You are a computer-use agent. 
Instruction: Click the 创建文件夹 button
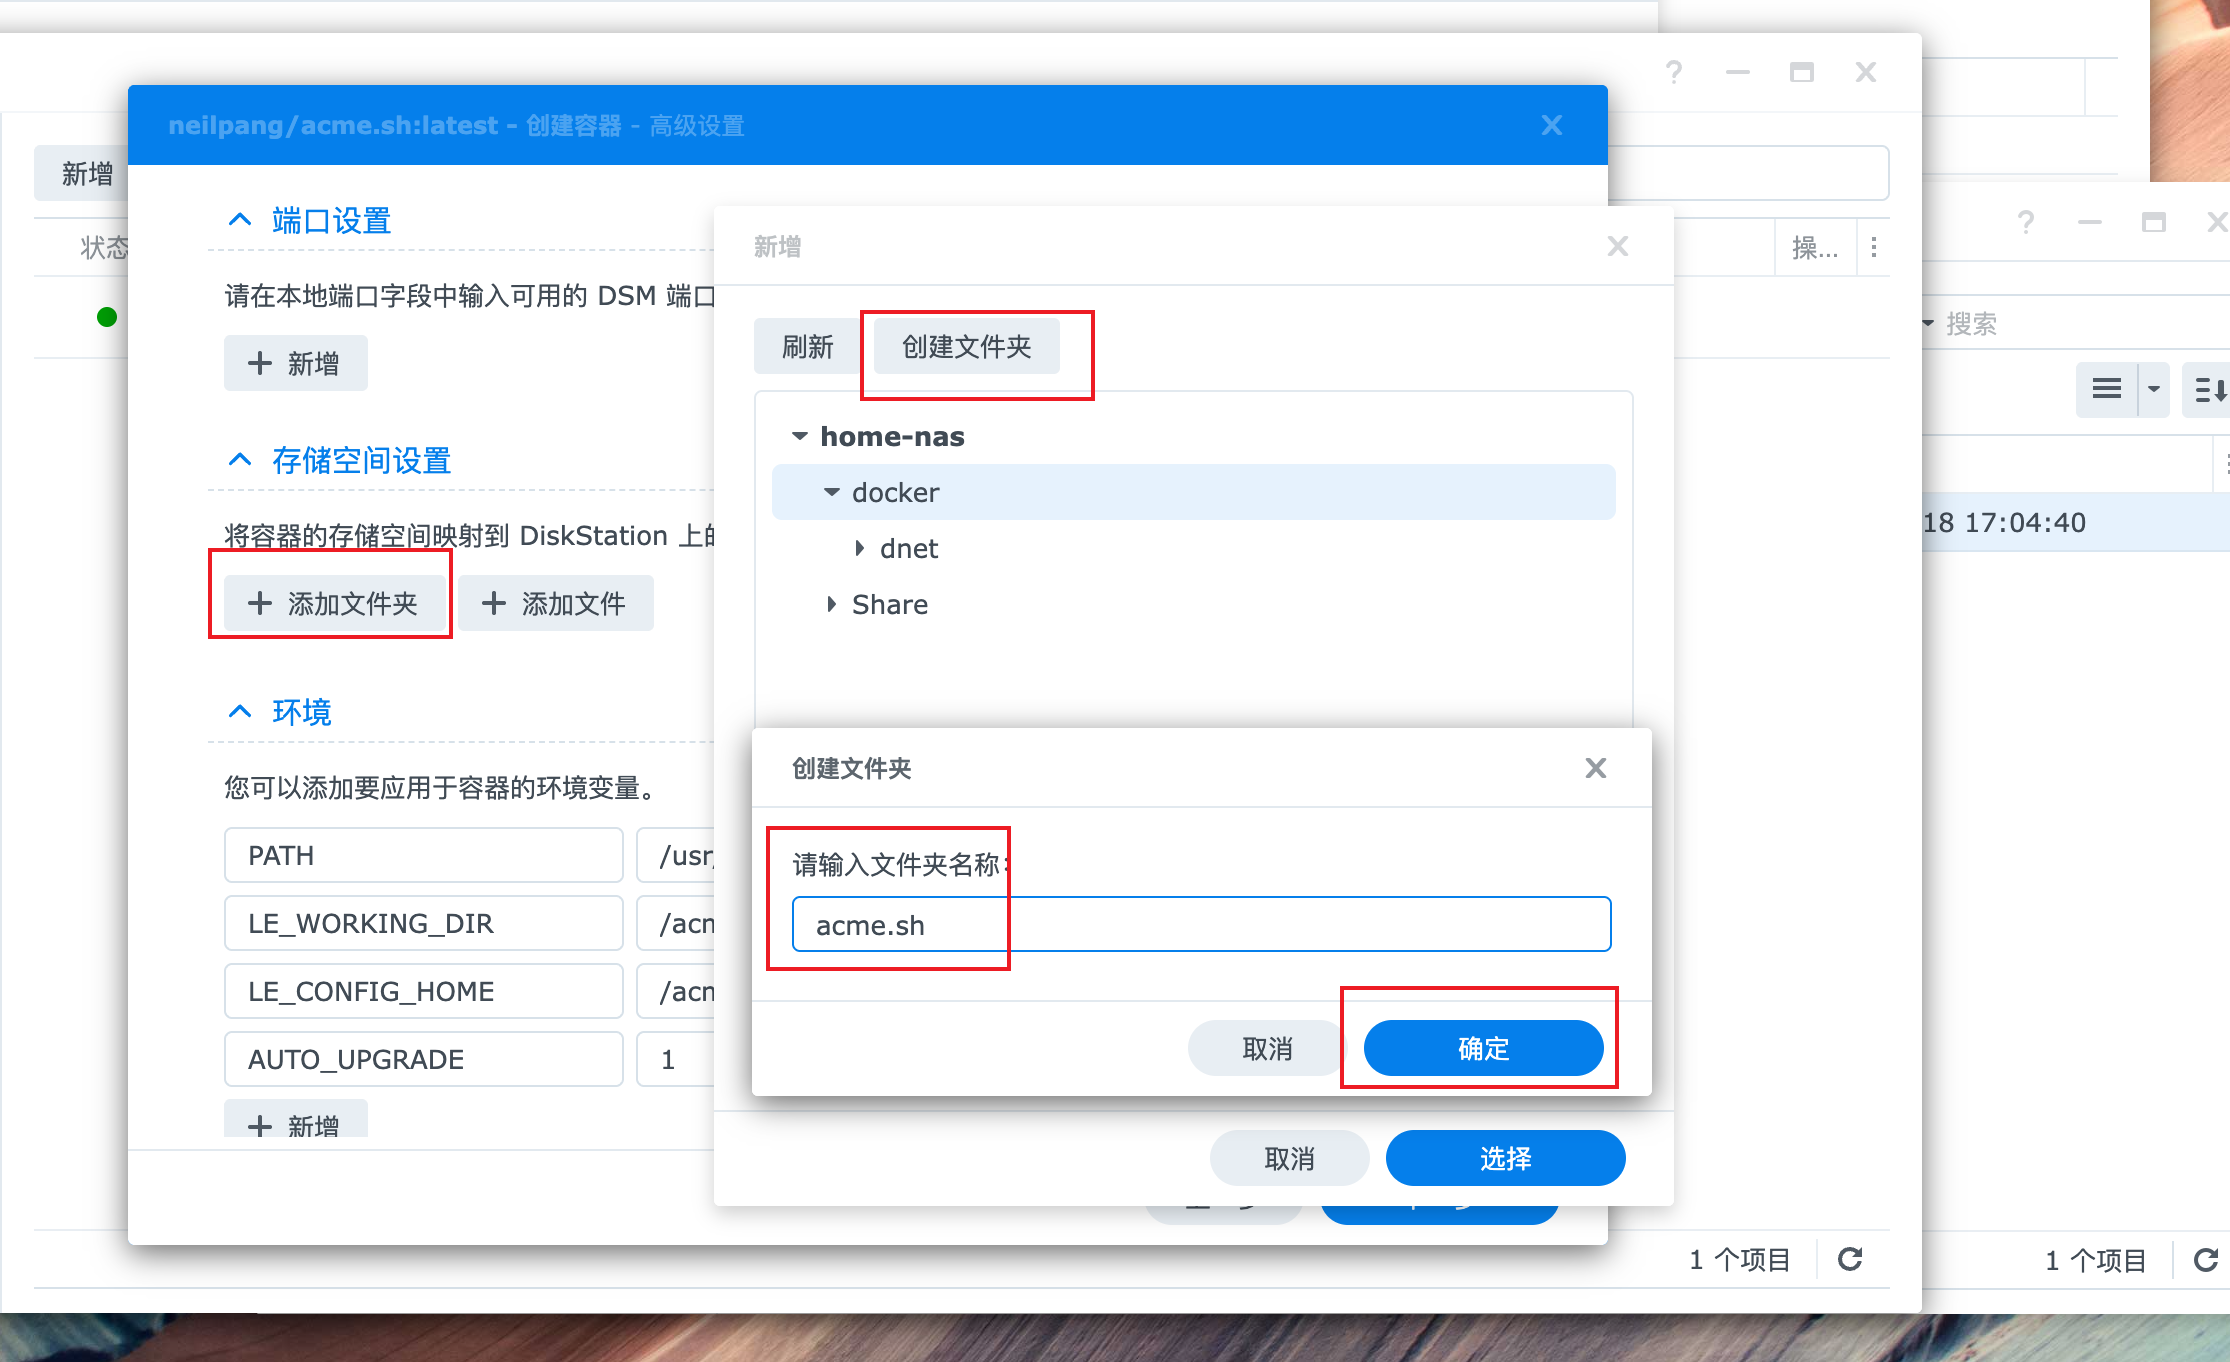click(x=966, y=347)
